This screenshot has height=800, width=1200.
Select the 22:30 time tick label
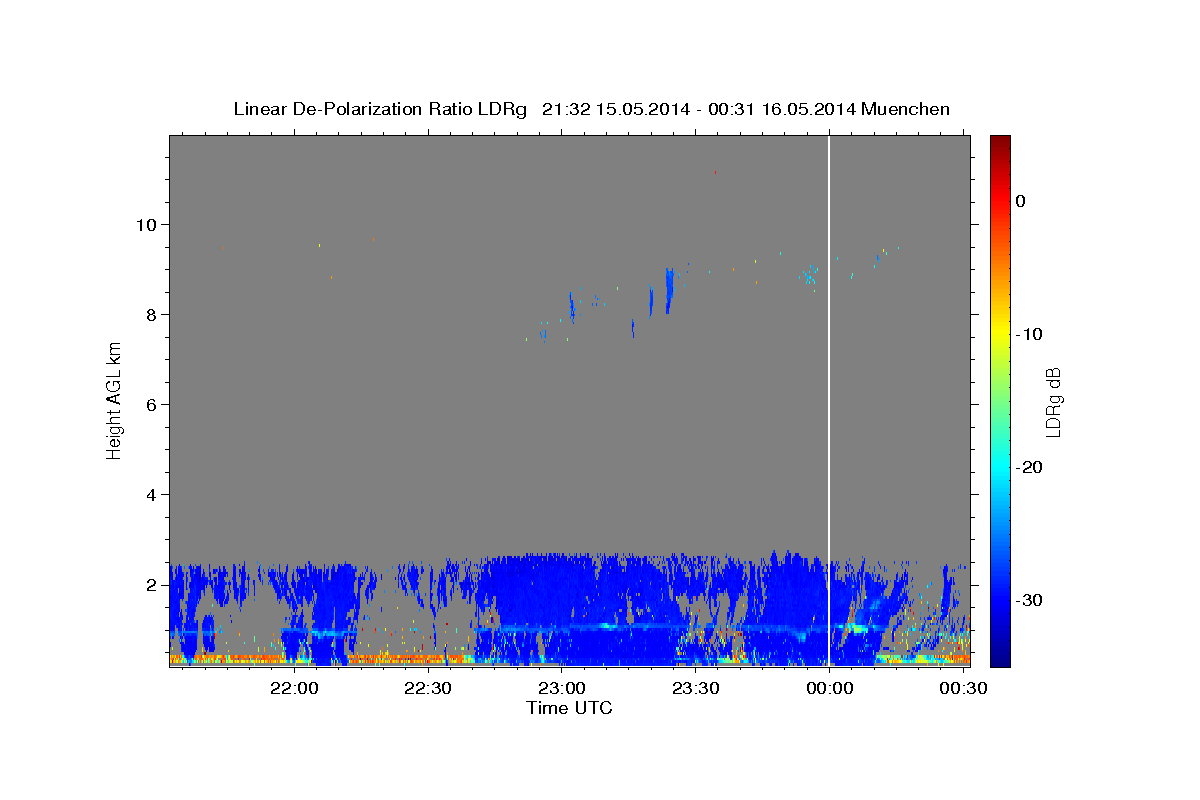pos(428,689)
